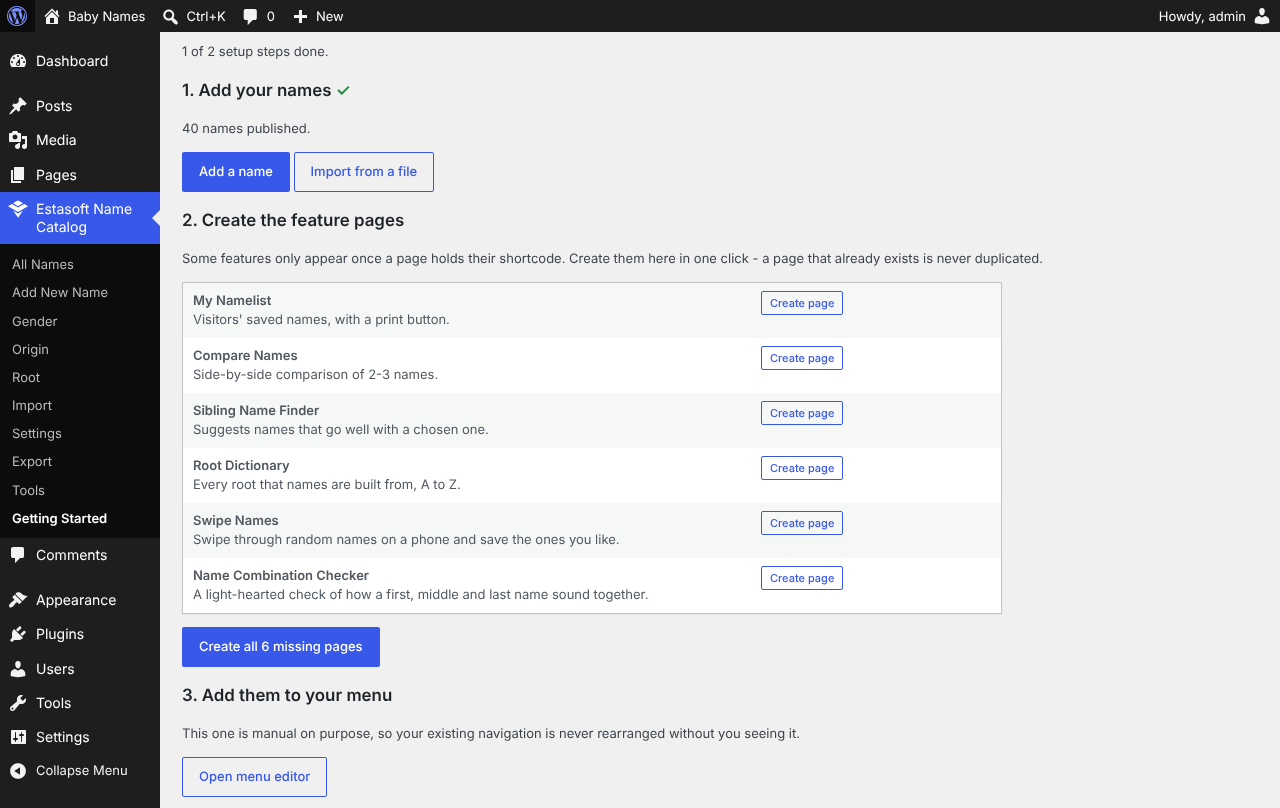Collapse the admin menu arrow icon
Image resolution: width=1280 pixels, height=808 pixels.
point(18,771)
